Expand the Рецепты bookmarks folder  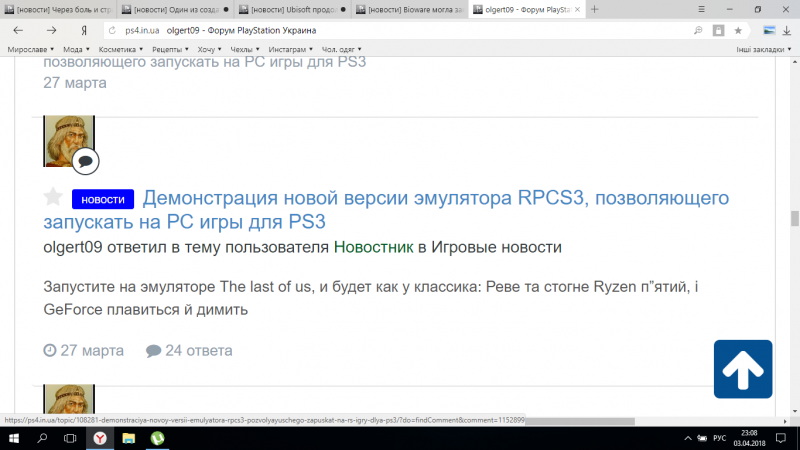point(170,49)
